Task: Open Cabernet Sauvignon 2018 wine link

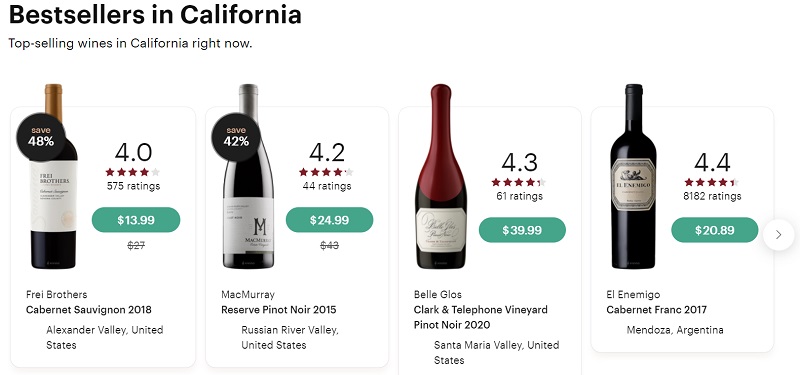Action: (89, 310)
